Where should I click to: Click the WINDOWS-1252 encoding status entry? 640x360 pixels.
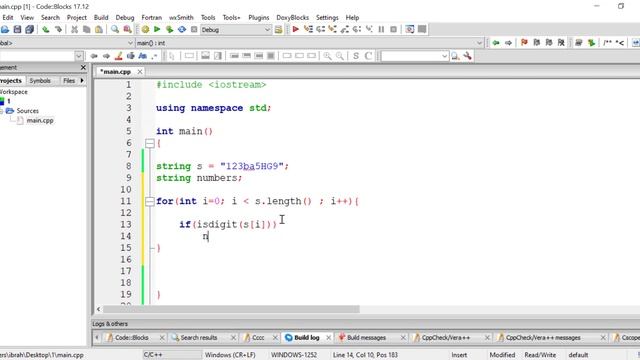pyautogui.click(x=294, y=355)
